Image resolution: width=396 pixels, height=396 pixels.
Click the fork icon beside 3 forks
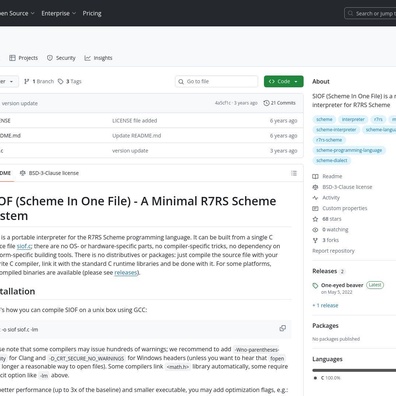tap(315, 240)
